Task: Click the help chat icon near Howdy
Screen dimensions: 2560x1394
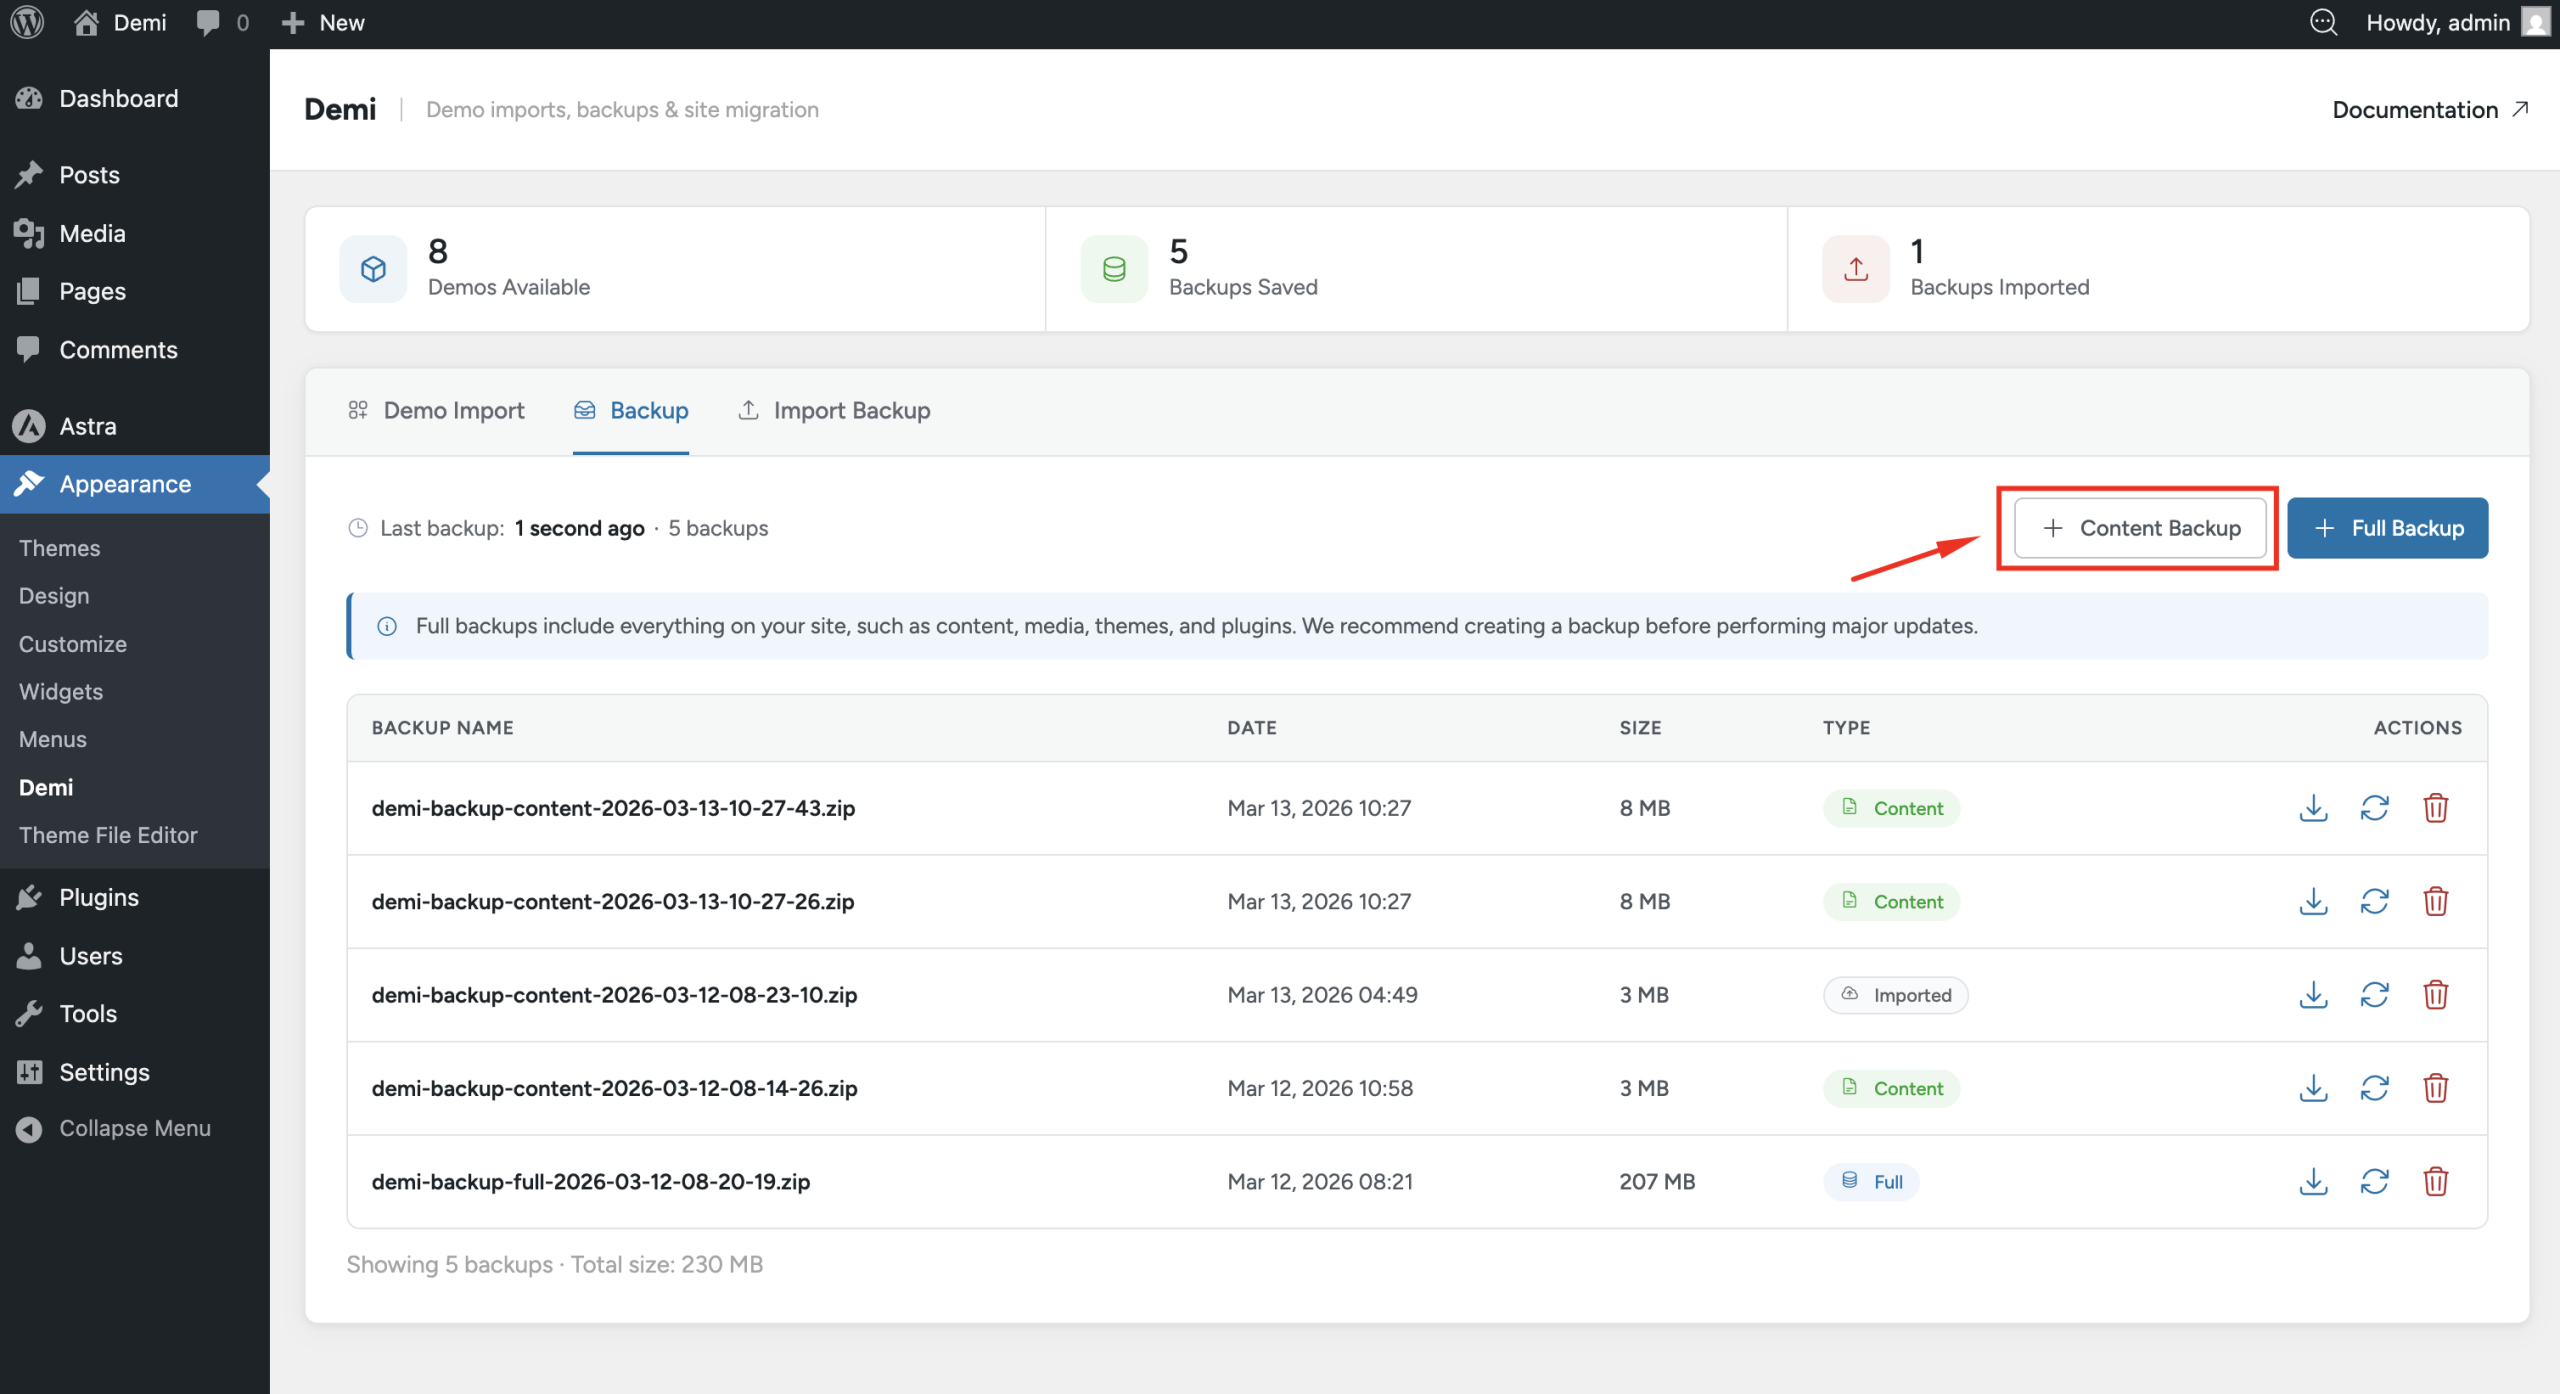Action: tap(2323, 22)
